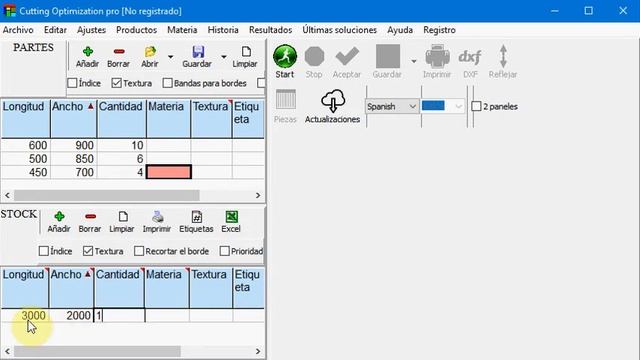Click Borrar in the STOCK toolbar

point(90,222)
